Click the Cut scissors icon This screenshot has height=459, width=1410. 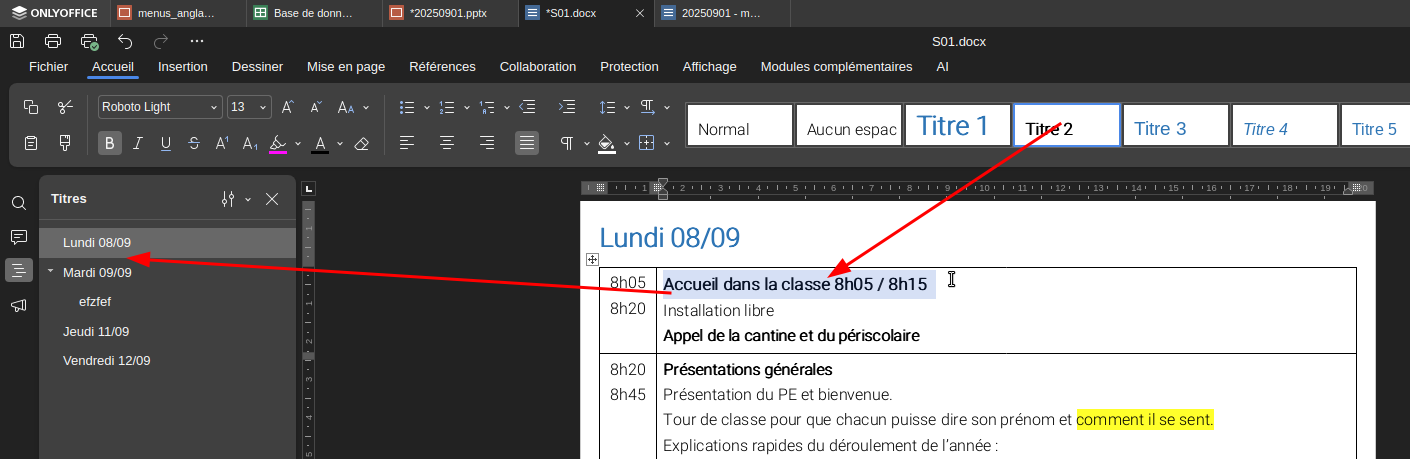click(x=65, y=107)
